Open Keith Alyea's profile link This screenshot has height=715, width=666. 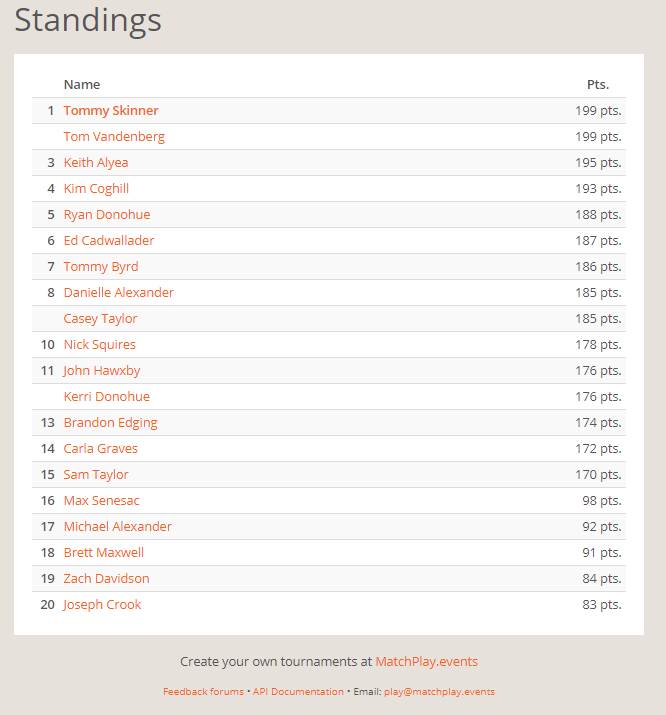96,163
